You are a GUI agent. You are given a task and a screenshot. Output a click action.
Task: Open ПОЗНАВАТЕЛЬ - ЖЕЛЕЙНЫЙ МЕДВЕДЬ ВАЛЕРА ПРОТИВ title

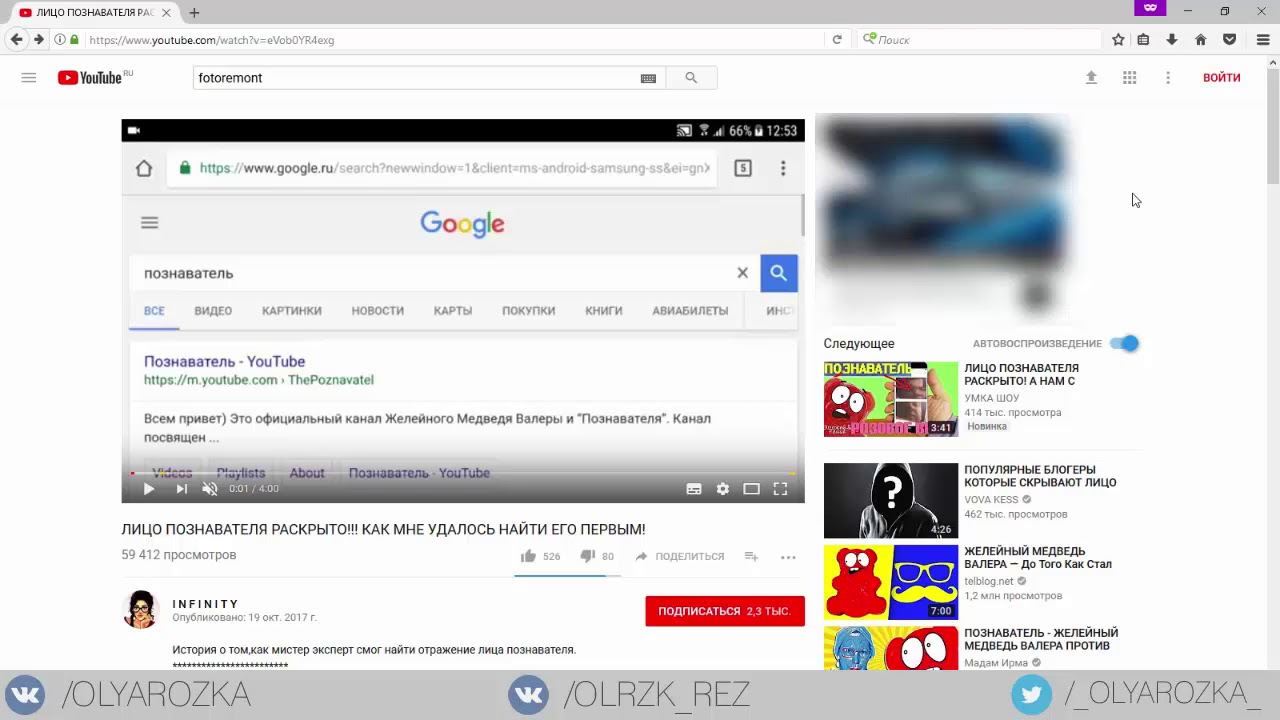[x=1041, y=639]
